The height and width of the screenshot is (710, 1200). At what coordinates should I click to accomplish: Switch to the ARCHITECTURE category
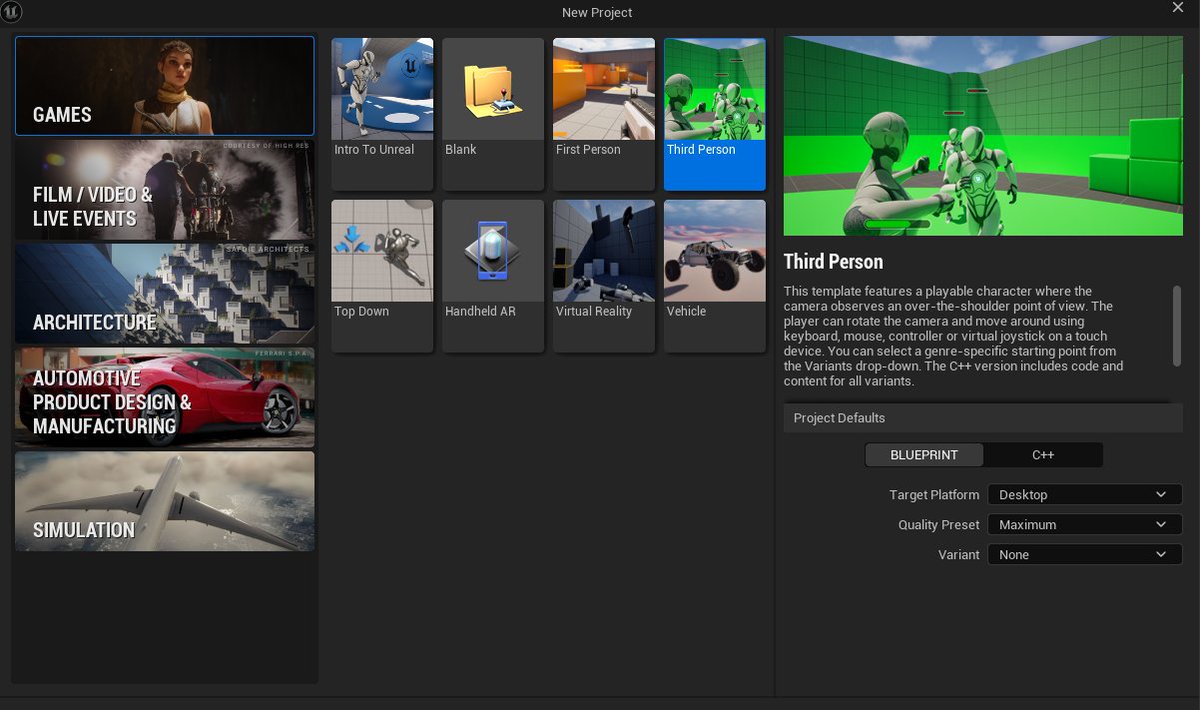[164, 294]
